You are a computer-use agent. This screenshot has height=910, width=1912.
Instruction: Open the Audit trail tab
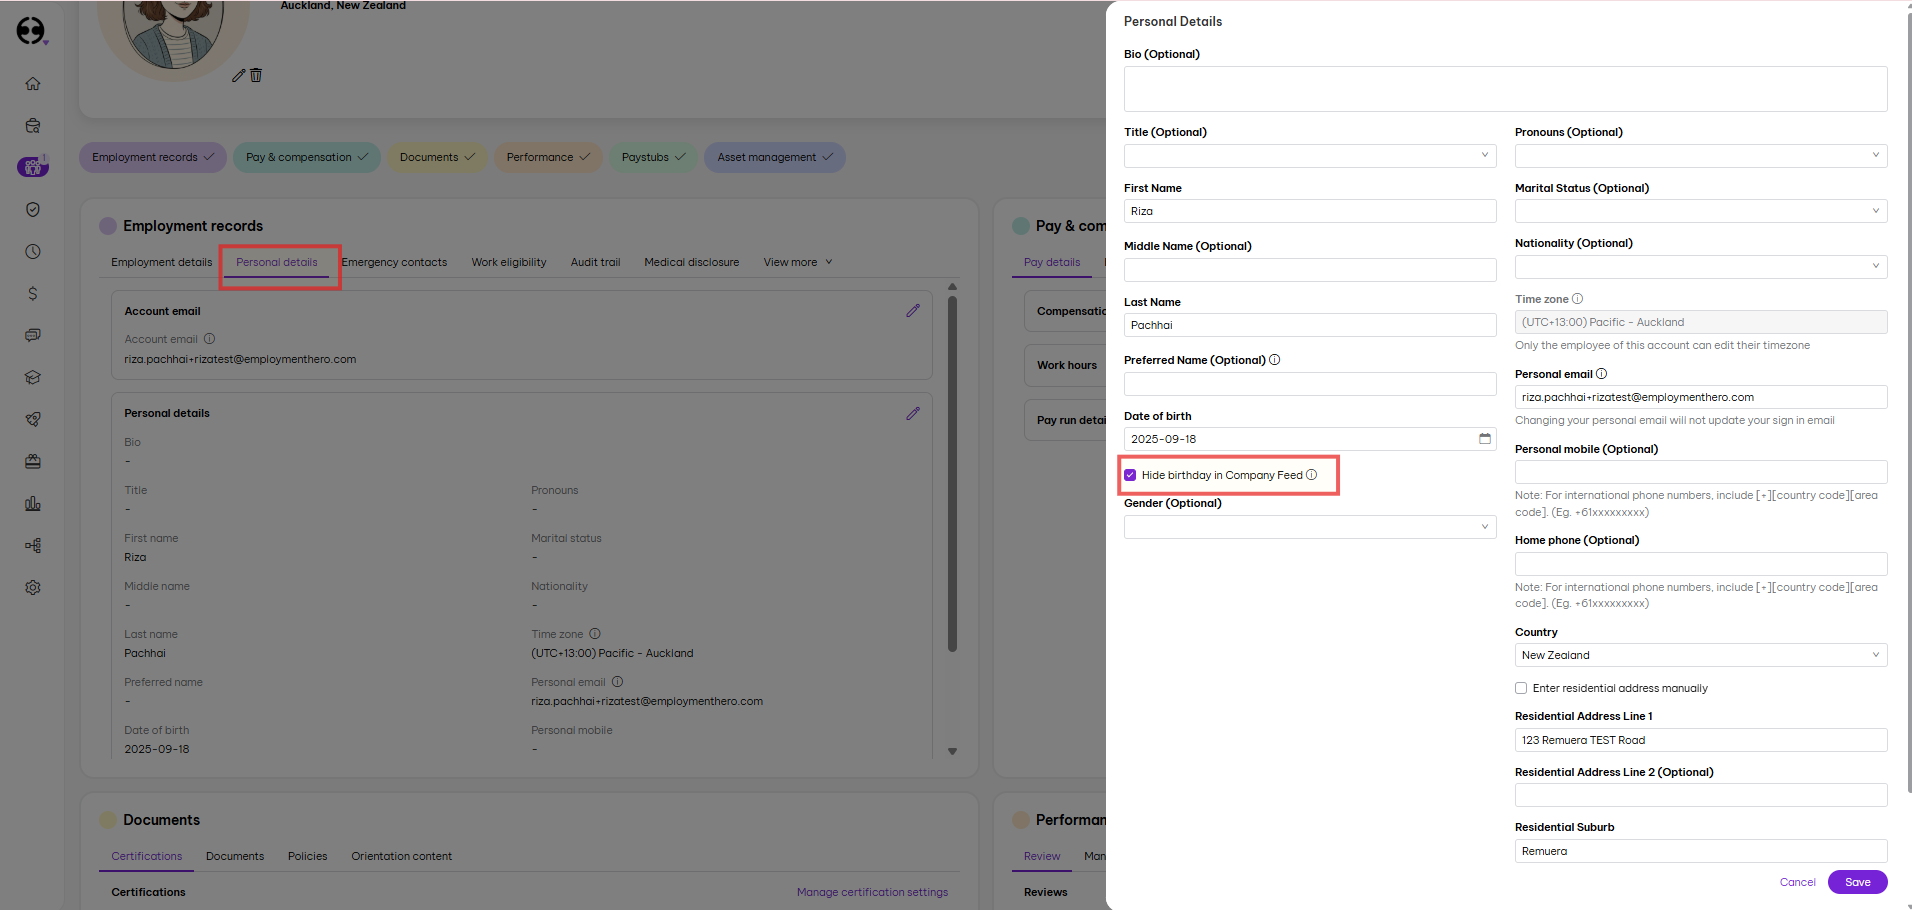pos(595,262)
